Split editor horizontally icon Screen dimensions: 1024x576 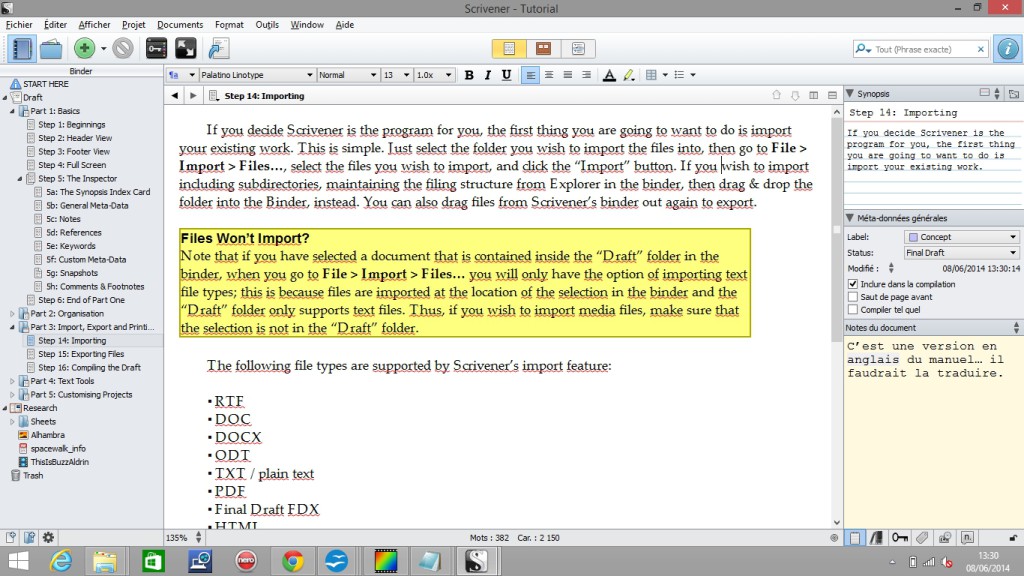(832, 95)
